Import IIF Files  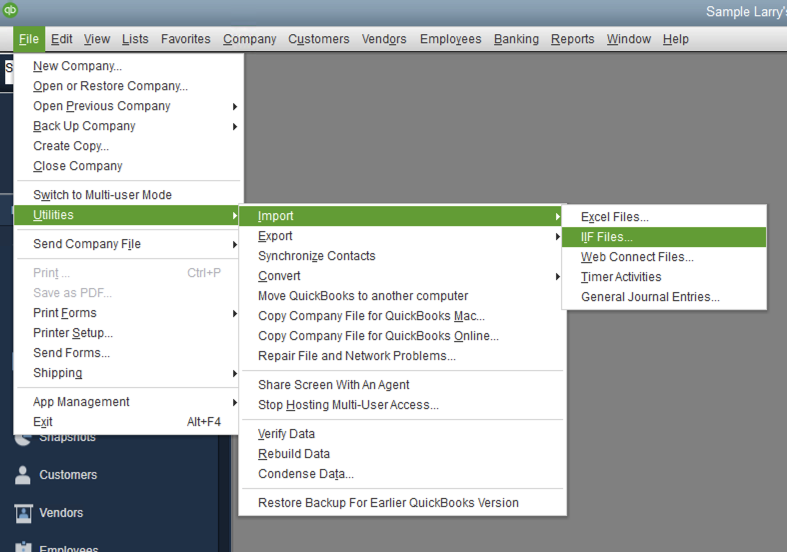coord(664,237)
